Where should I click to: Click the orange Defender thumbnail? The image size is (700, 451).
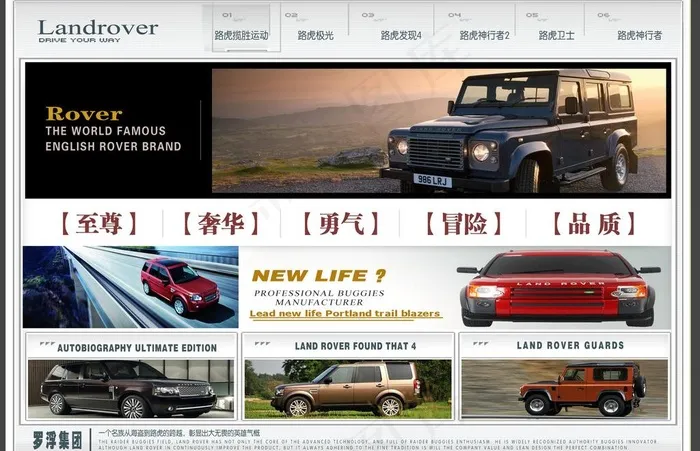[x=565, y=389]
